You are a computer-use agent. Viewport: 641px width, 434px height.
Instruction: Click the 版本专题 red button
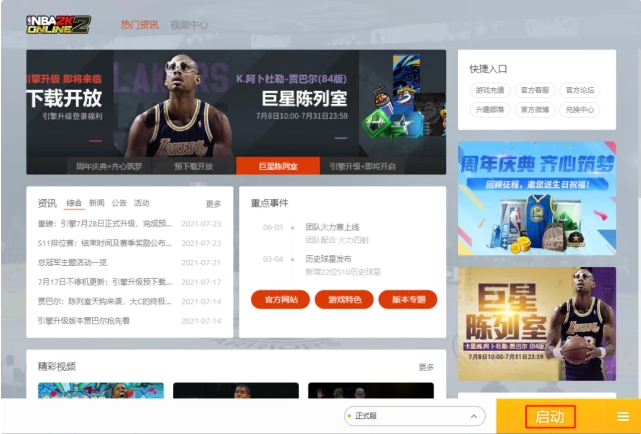(408, 300)
